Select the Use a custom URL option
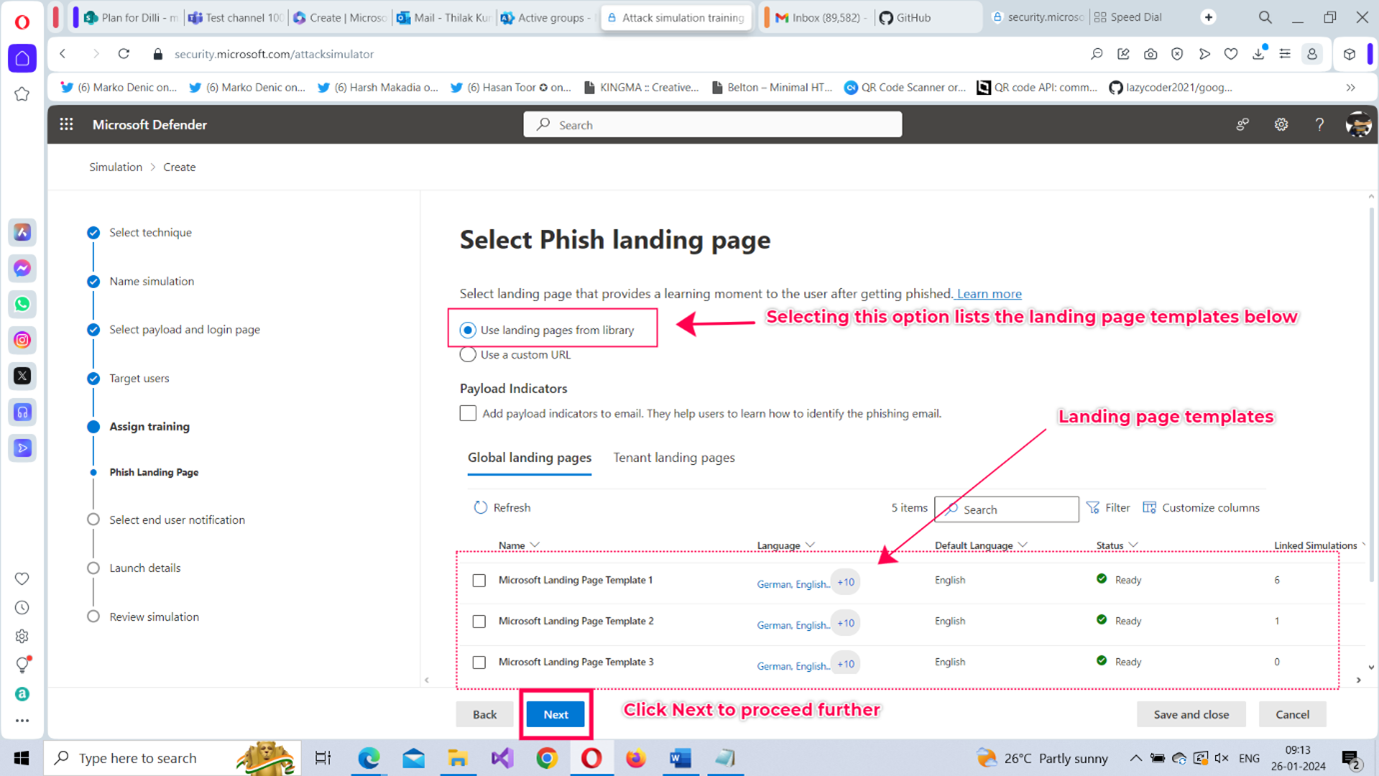Viewport: 1379px width, 776px height. pyautogui.click(x=468, y=355)
